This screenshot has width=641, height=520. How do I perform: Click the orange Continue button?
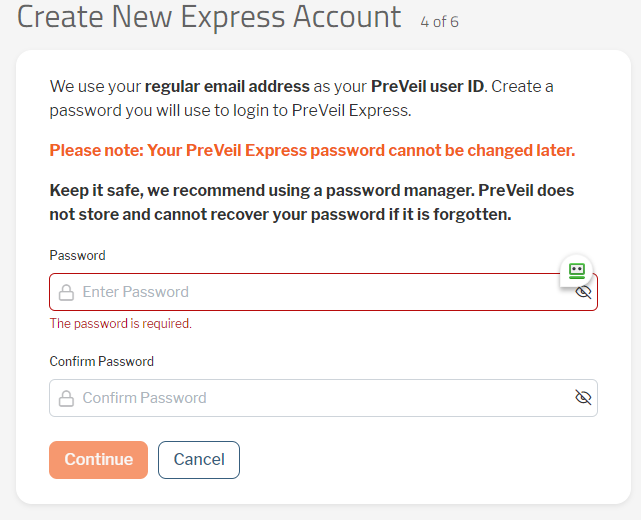click(99, 459)
